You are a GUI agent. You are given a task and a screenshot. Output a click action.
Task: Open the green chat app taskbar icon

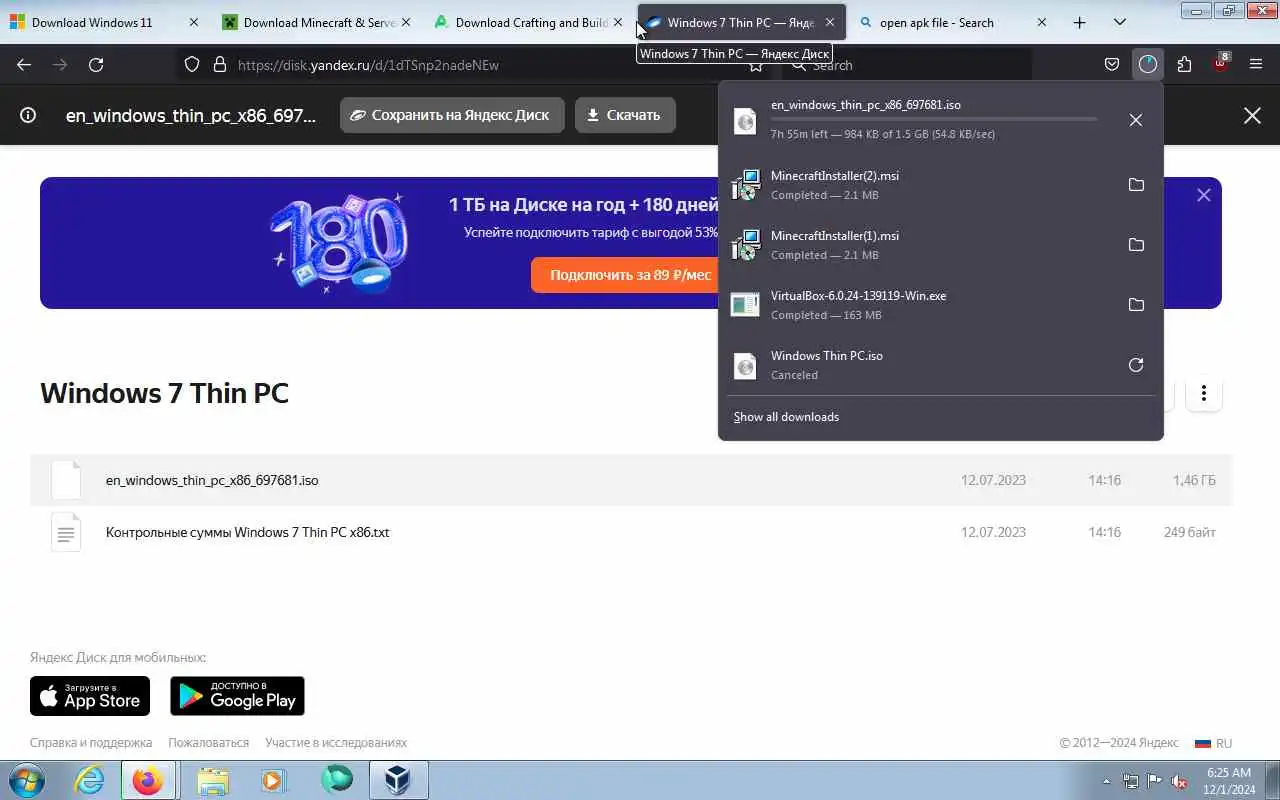[x=337, y=780]
